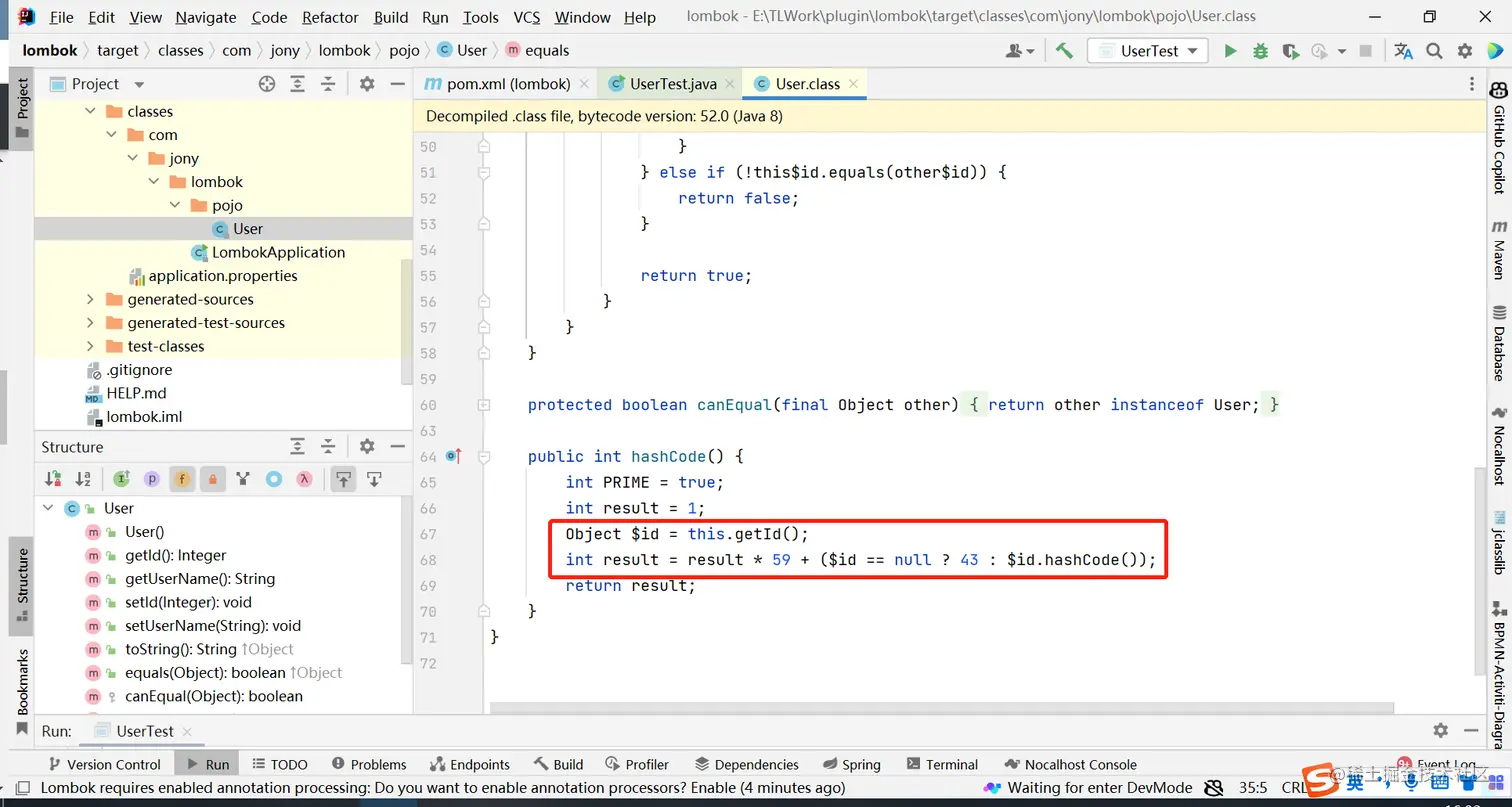Toggle Show Lambdas filter in Structure
The width and height of the screenshot is (1512, 807).
(303, 479)
